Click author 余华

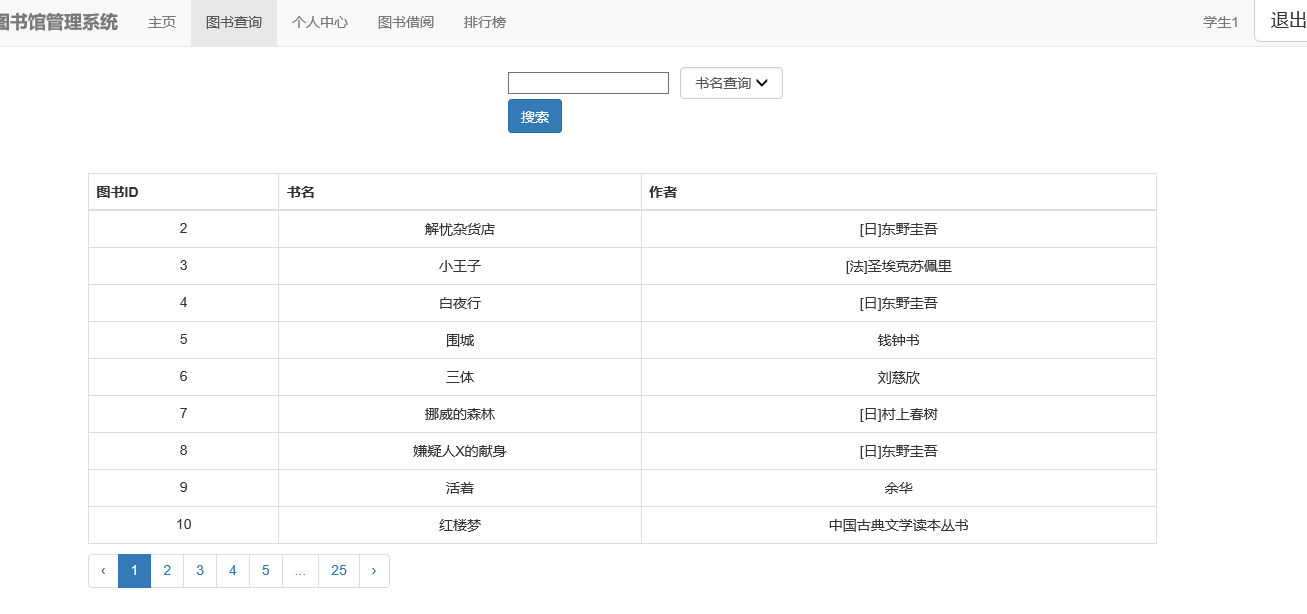click(x=899, y=488)
